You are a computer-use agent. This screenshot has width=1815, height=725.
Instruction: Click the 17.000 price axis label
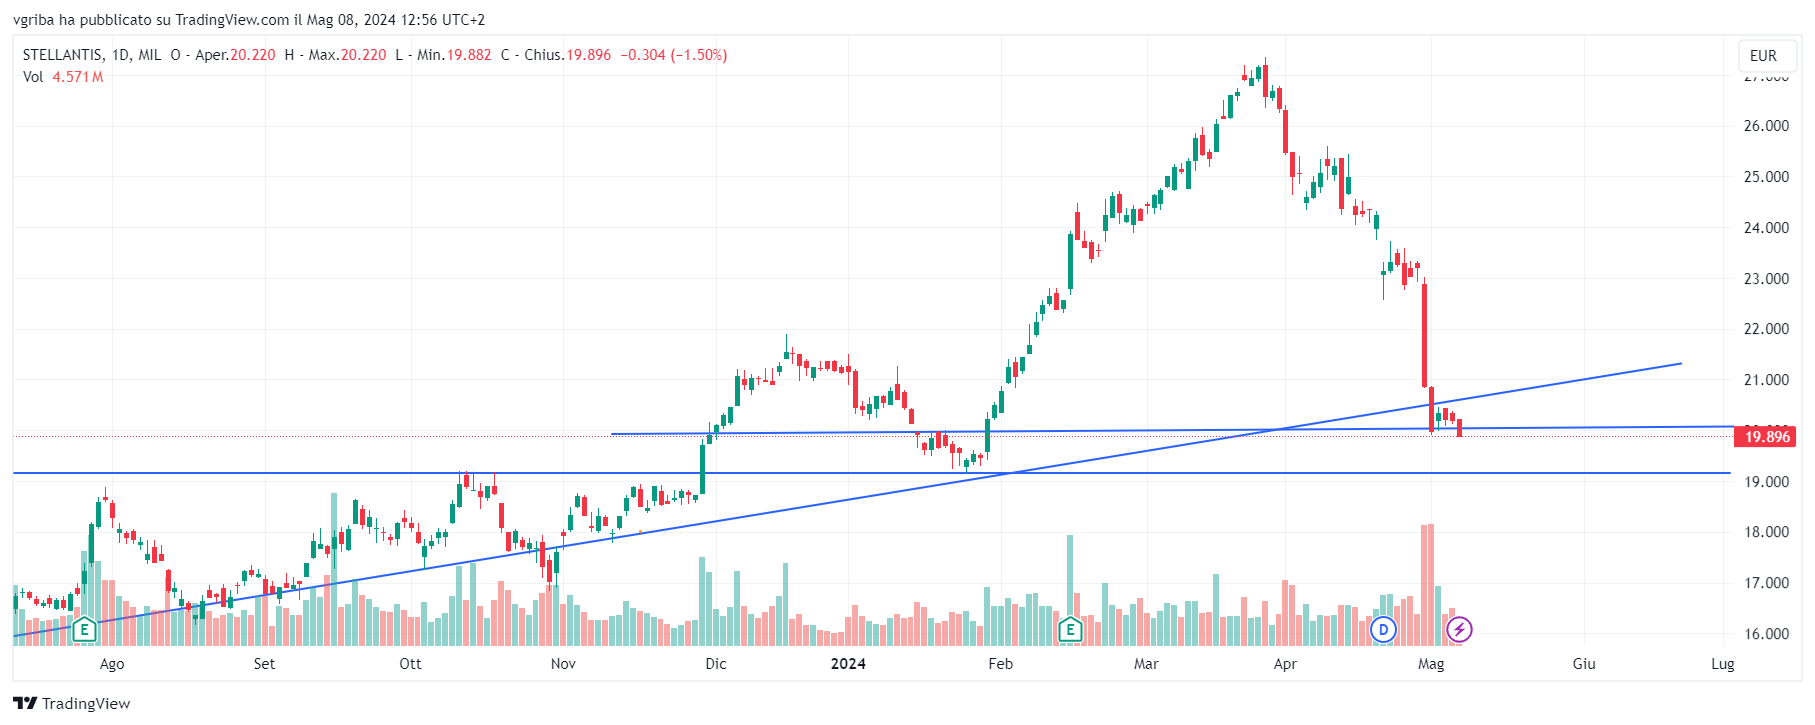click(x=1766, y=583)
